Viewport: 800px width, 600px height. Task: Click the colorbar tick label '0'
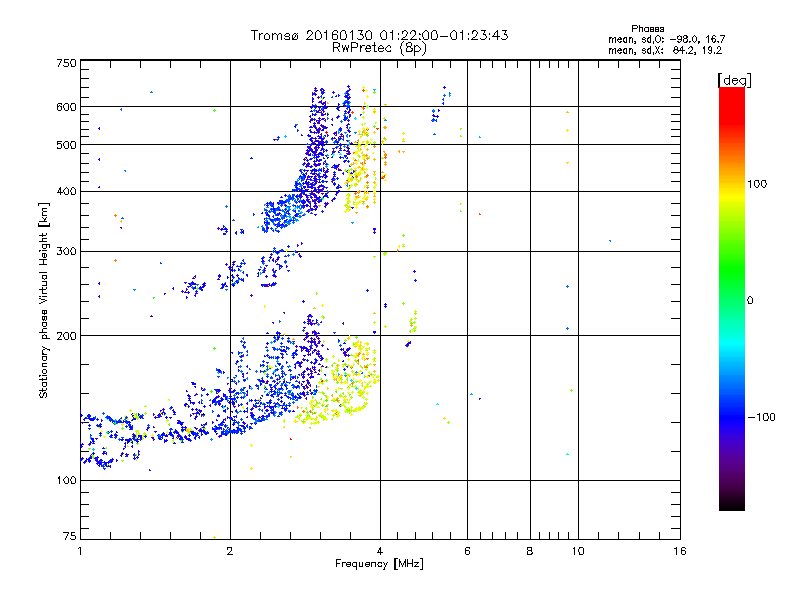coord(750,301)
